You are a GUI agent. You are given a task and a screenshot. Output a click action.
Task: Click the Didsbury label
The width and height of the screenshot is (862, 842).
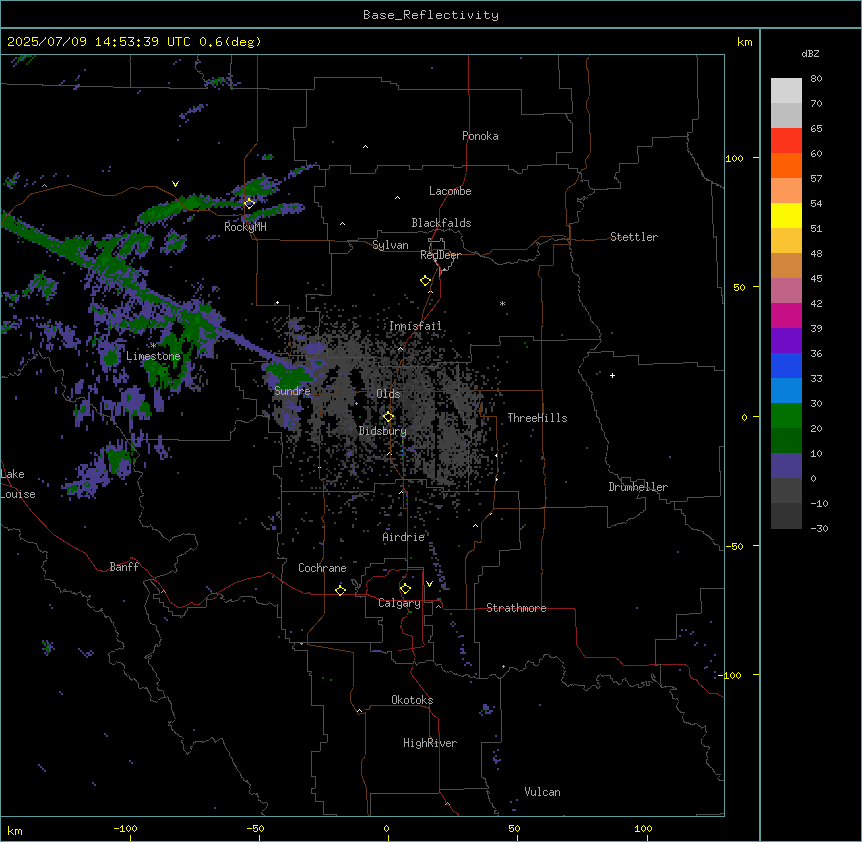click(383, 431)
